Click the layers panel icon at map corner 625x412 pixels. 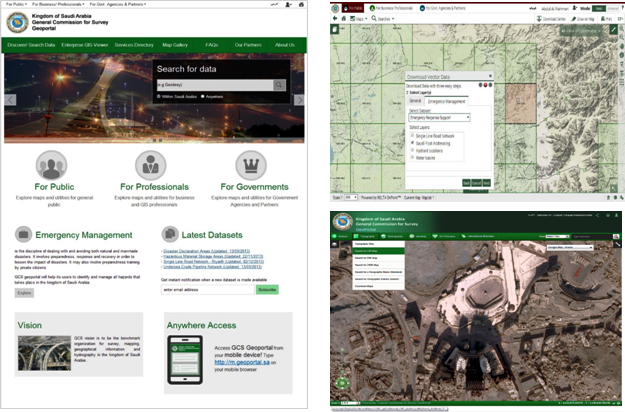(x=335, y=29)
